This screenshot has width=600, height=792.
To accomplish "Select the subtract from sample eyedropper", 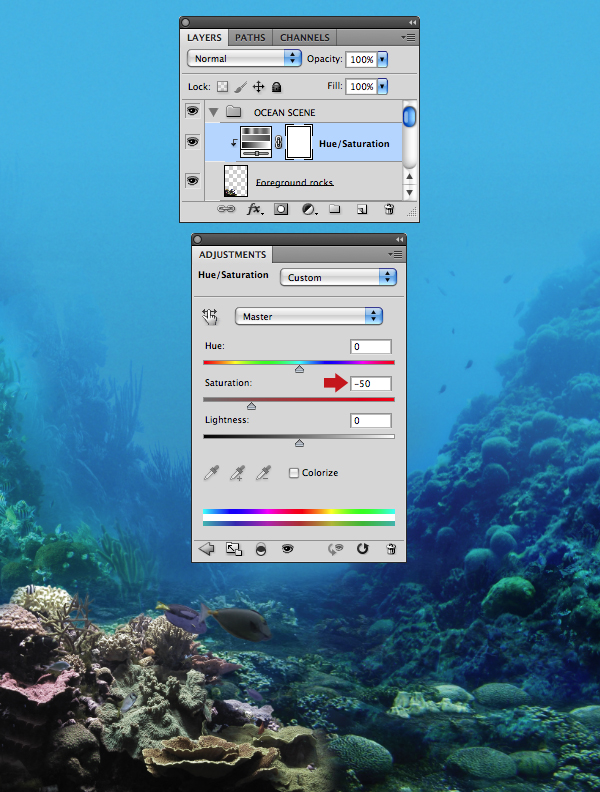I will pyautogui.click(x=263, y=473).
